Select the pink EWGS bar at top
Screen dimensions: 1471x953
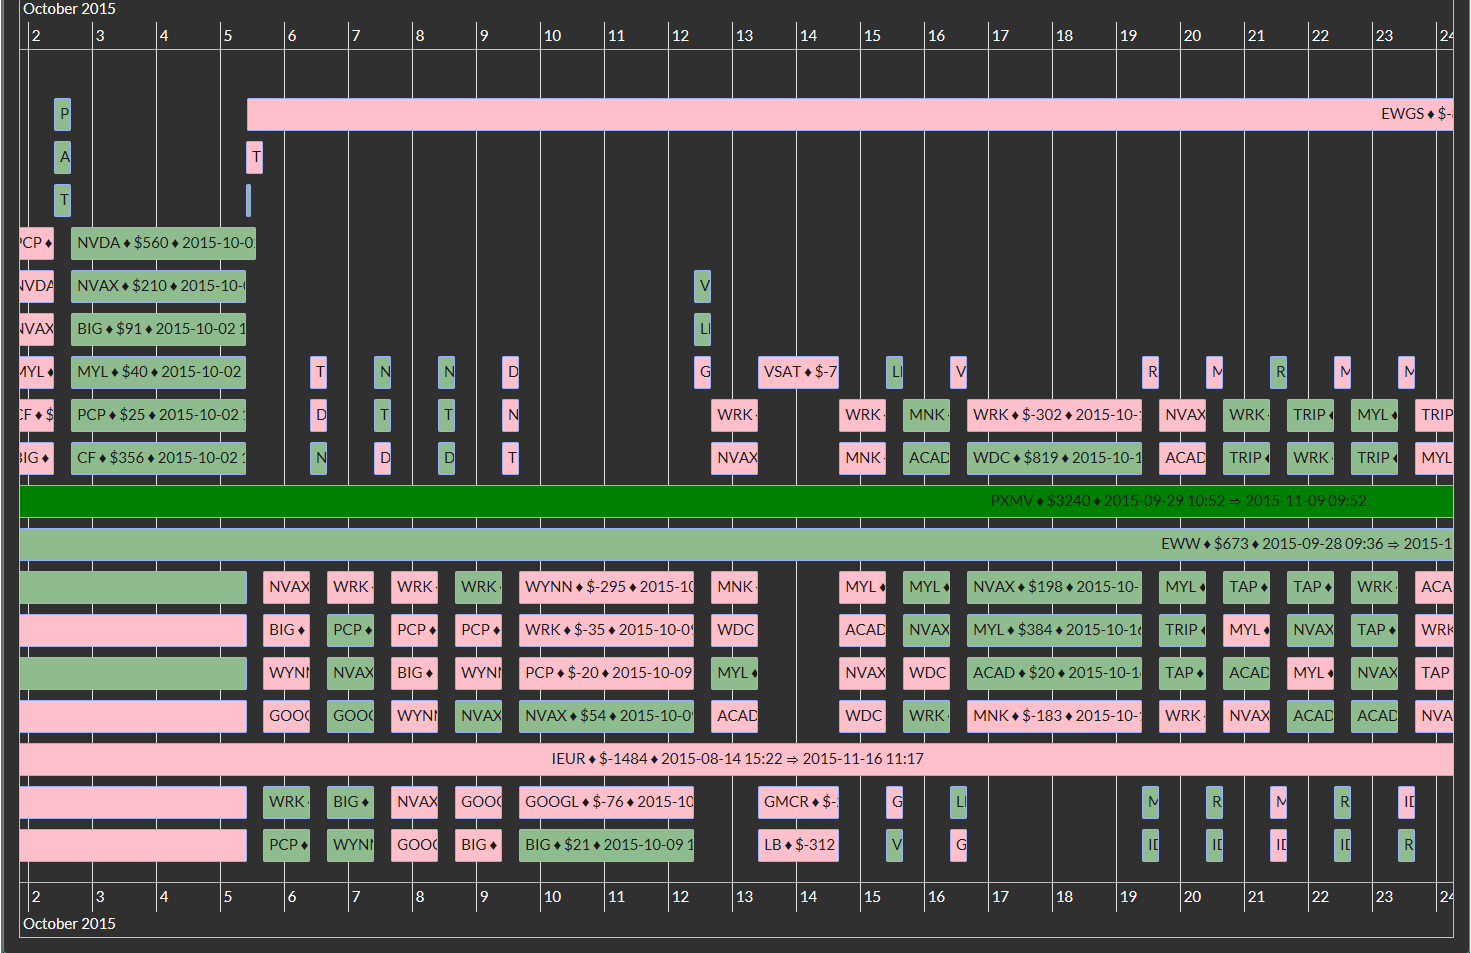(x=850, y=114)
